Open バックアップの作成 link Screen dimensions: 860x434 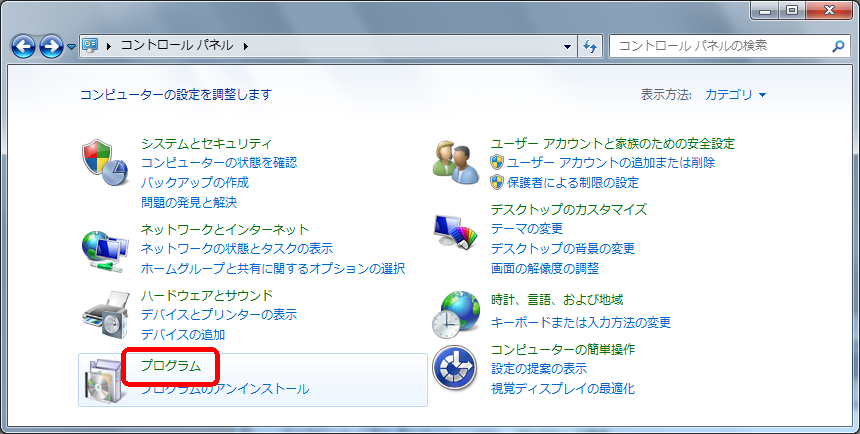(x=195, y=183)
